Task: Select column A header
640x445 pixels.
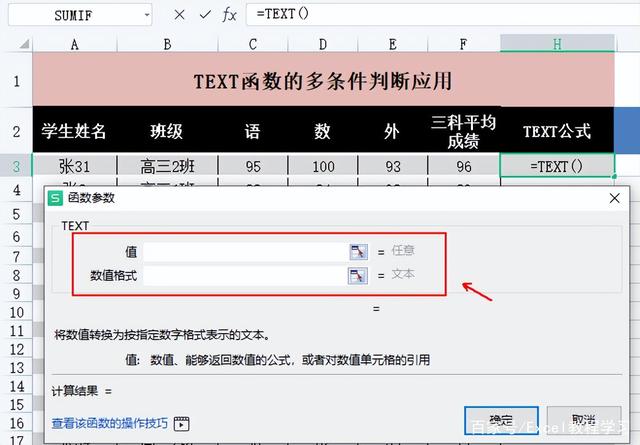Action: [75, 44]
